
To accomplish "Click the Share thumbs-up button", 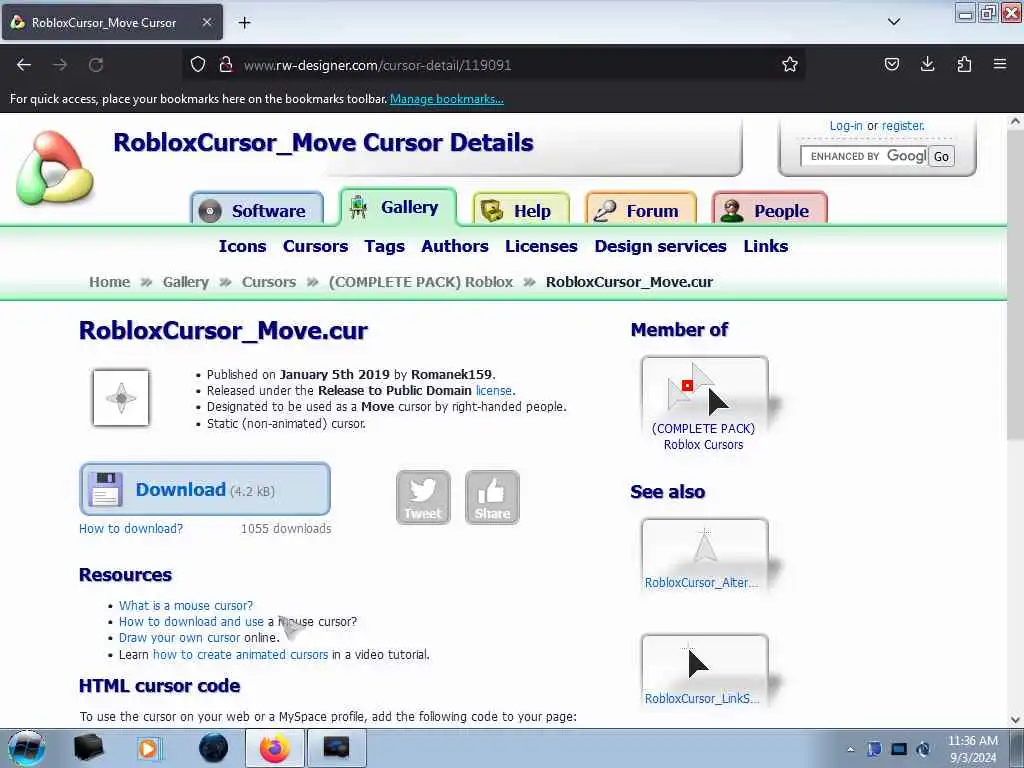I will [492, 498].
